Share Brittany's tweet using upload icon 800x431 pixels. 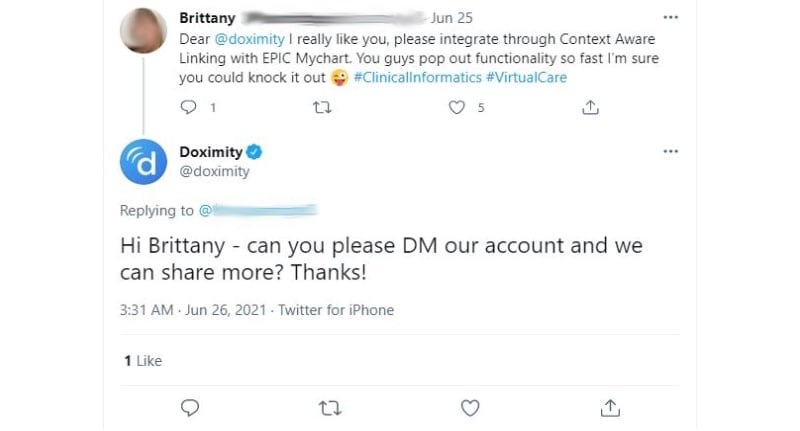click(590, 107)
